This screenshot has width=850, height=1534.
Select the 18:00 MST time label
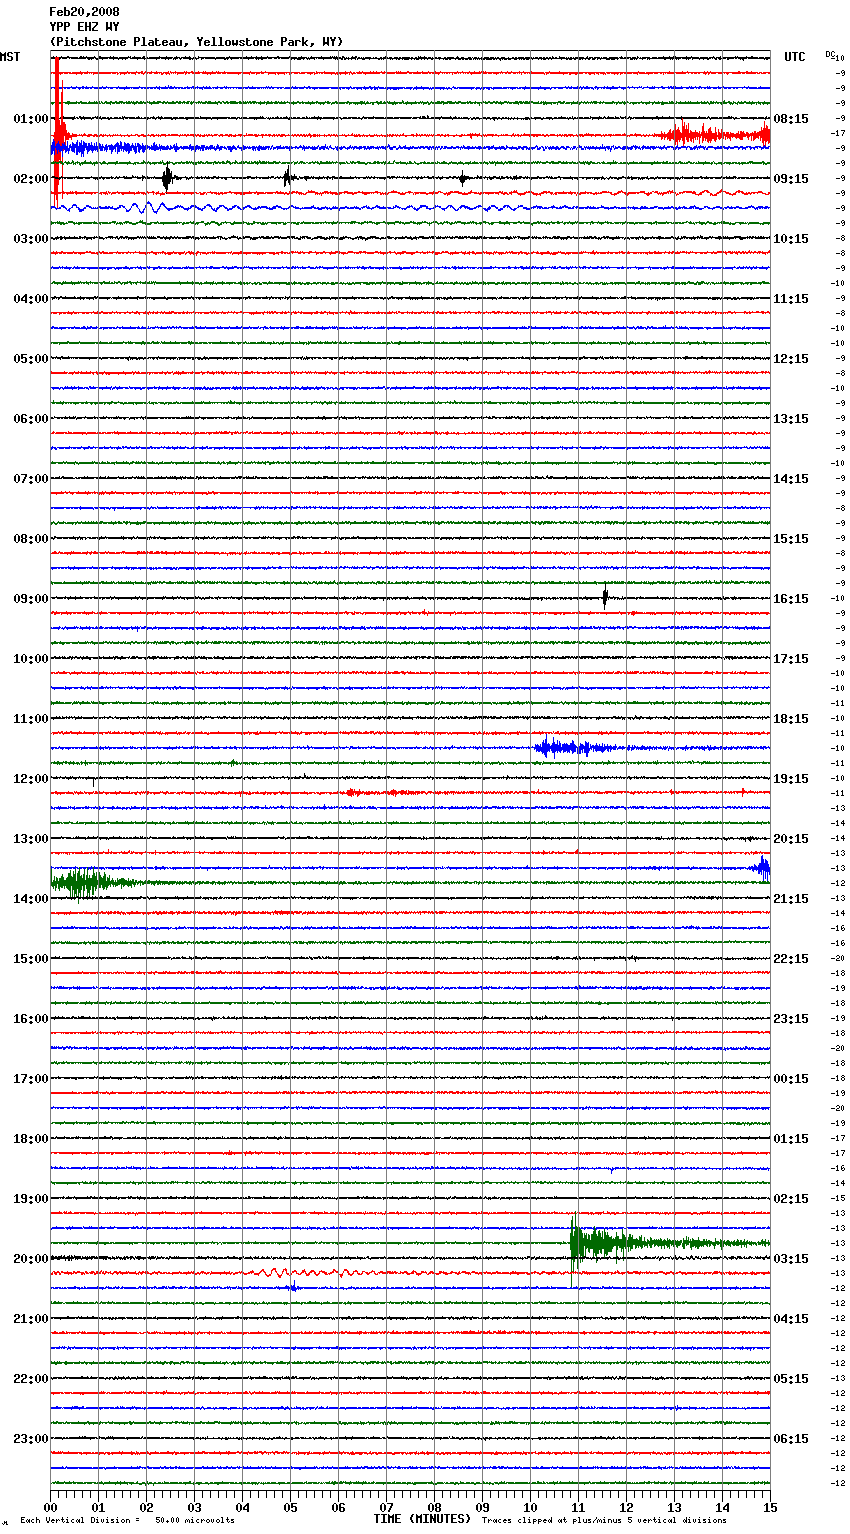31,1139
